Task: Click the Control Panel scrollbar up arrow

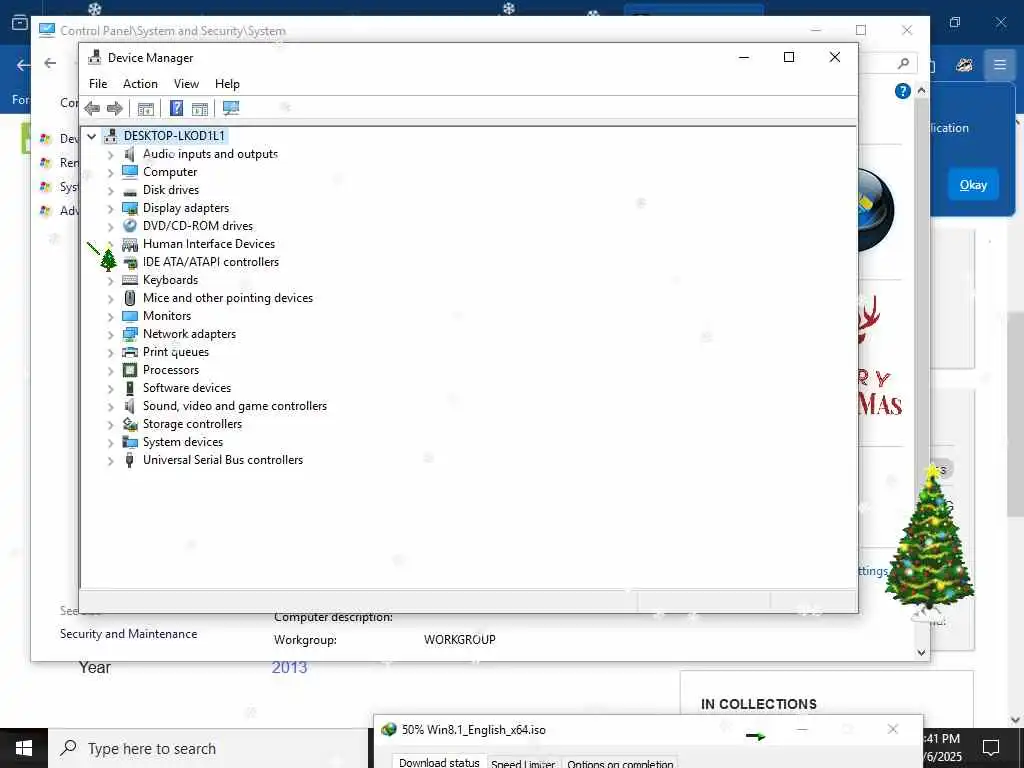Action: pos(921,91)
